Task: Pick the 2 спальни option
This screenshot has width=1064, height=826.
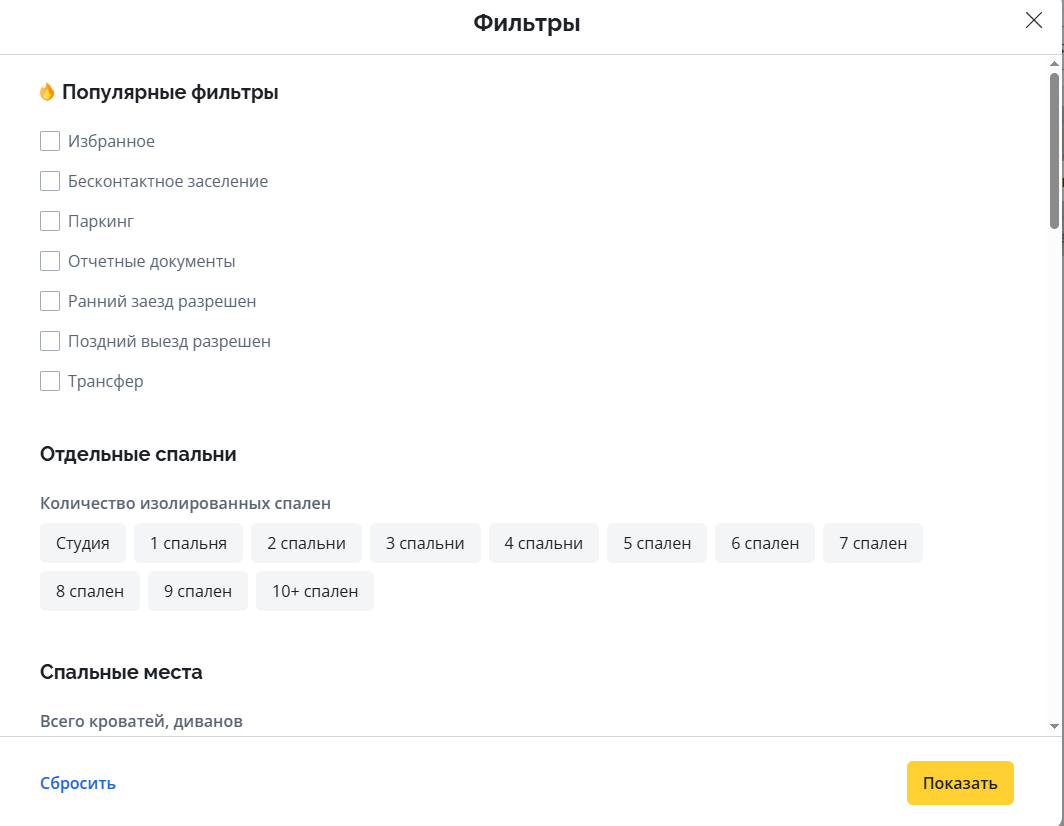Action: point(306,543)
